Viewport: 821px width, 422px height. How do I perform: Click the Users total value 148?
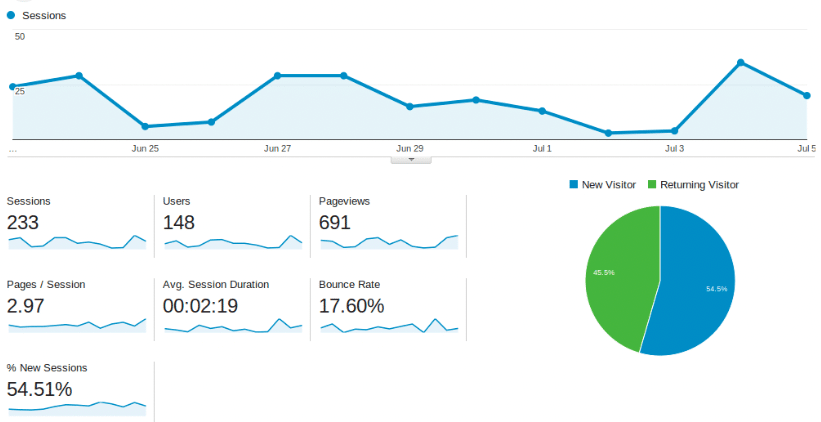click(x=179, y=222)
